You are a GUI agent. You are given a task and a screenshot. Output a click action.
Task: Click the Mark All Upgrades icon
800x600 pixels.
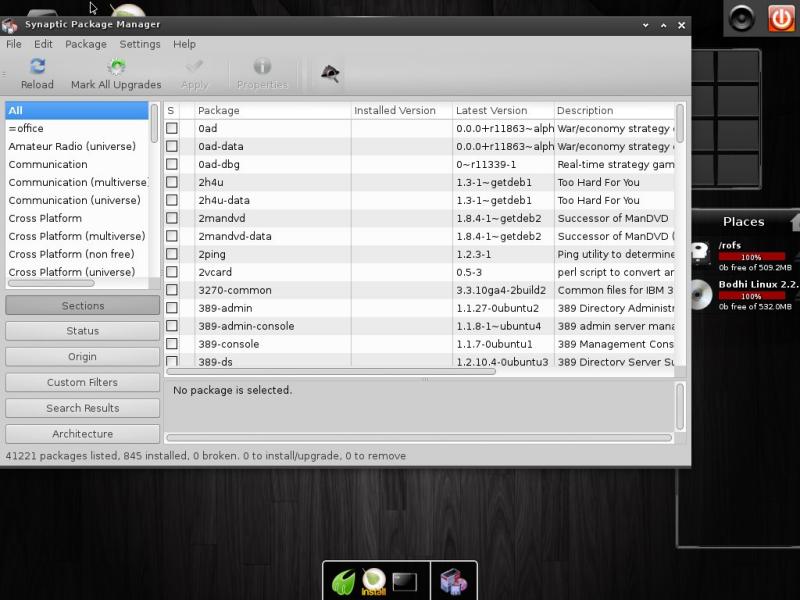click(x=117, y=66)
